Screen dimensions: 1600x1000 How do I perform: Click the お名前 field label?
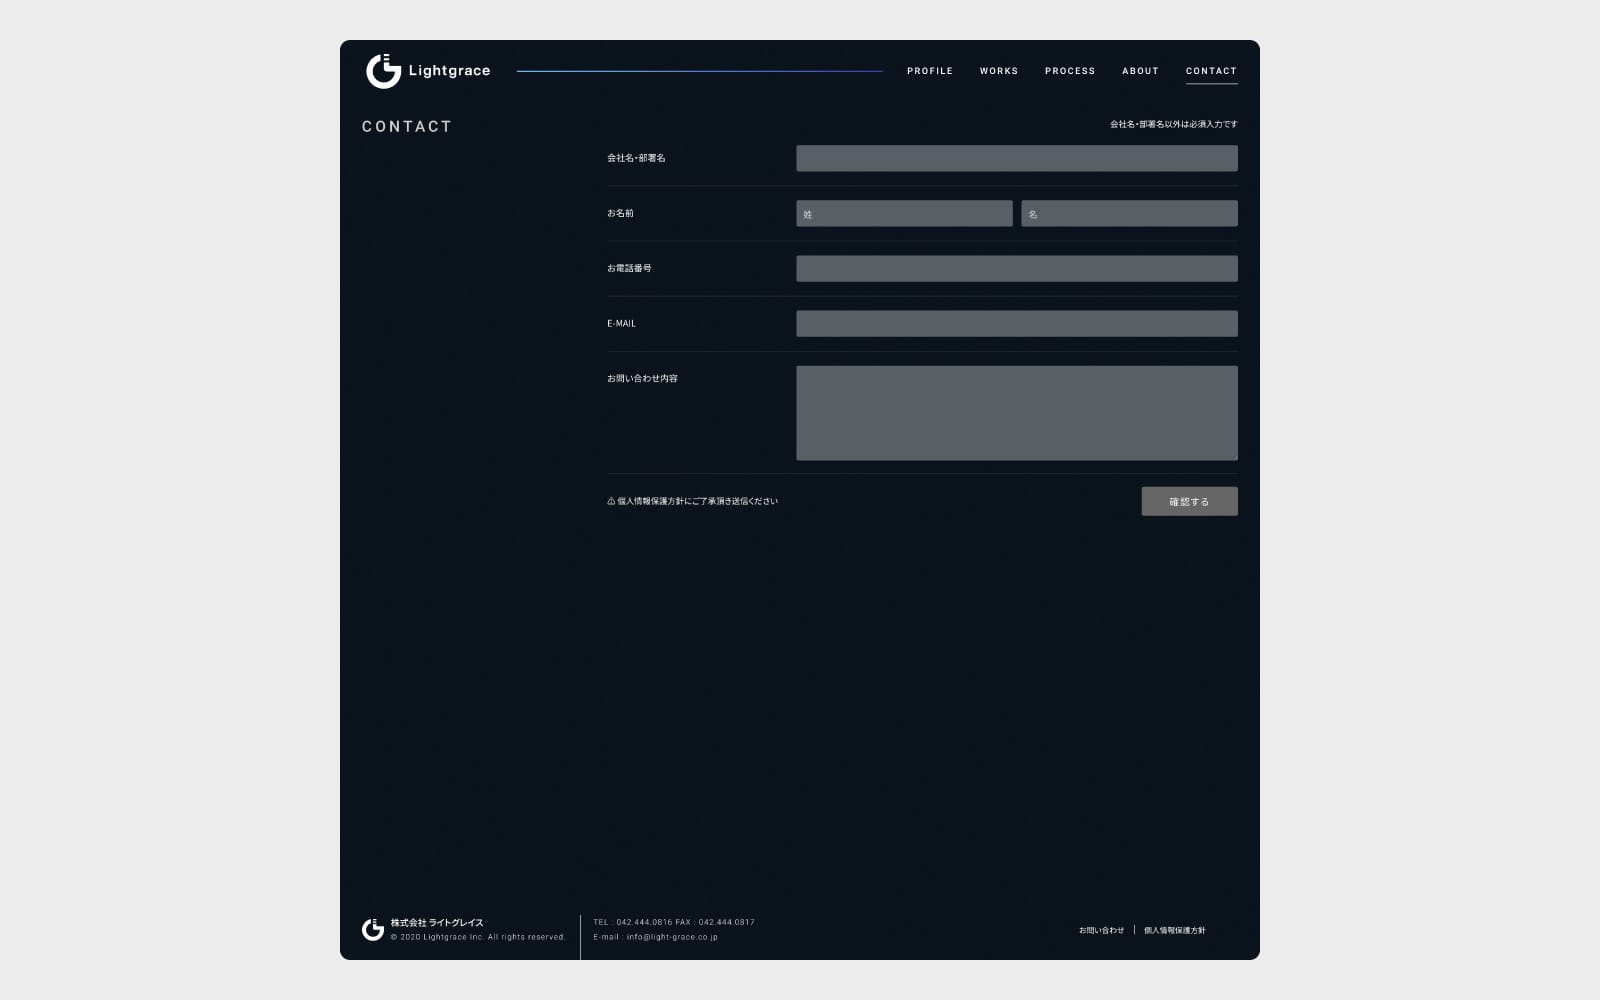point(620,213)
